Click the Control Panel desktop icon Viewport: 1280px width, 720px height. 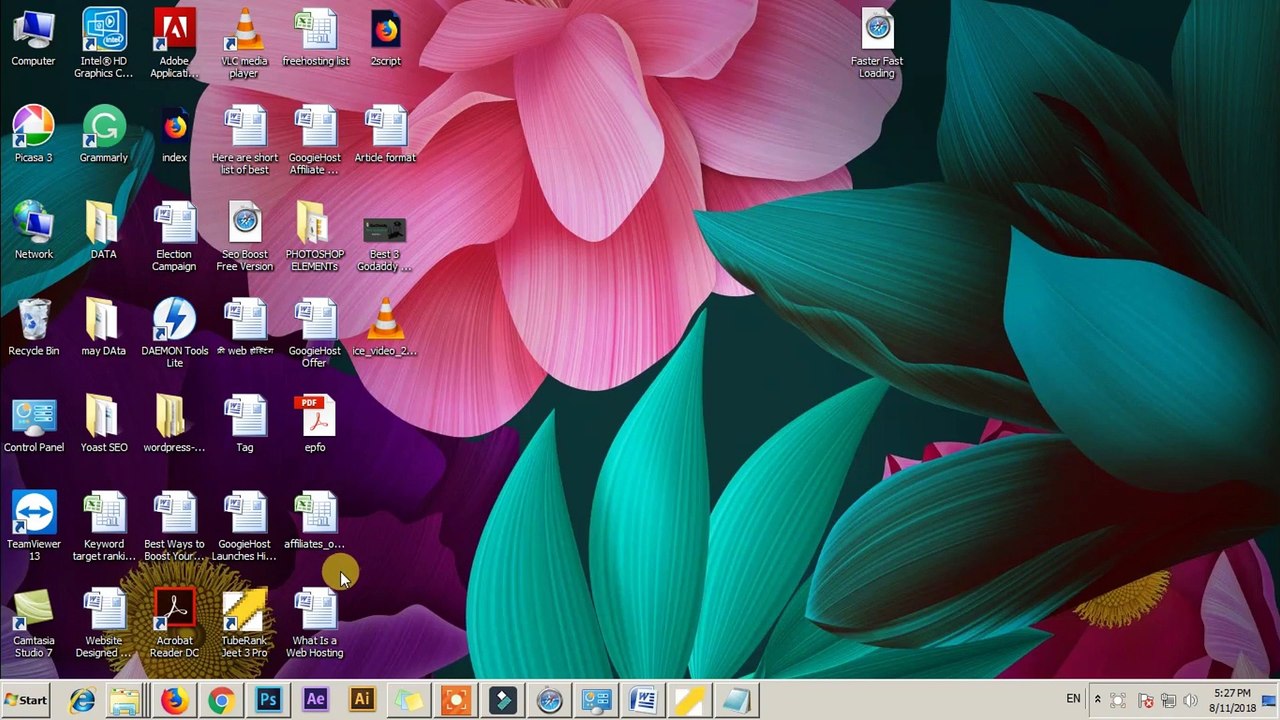33,425
